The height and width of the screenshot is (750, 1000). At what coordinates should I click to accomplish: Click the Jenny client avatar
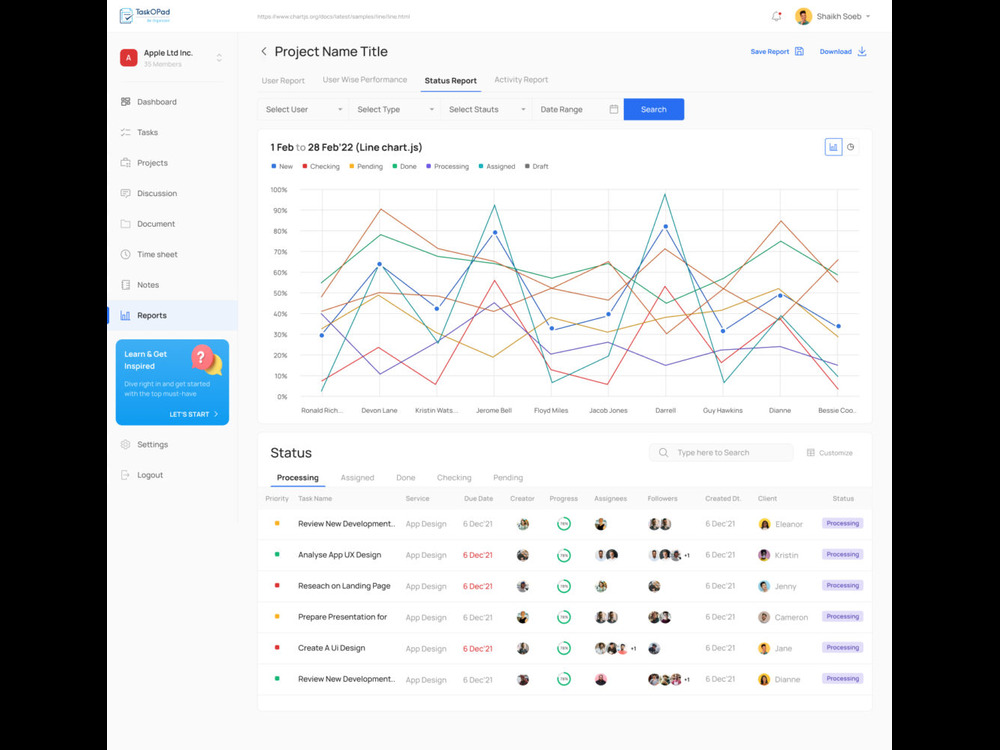[764, 586]
